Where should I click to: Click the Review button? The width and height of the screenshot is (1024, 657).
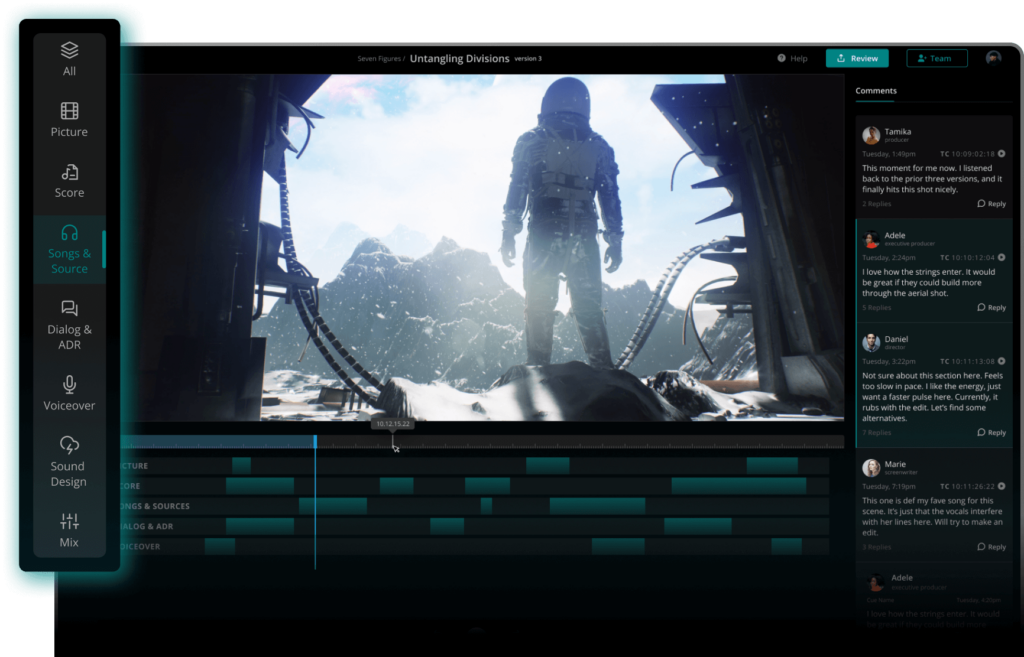click(x=857, y=58)
